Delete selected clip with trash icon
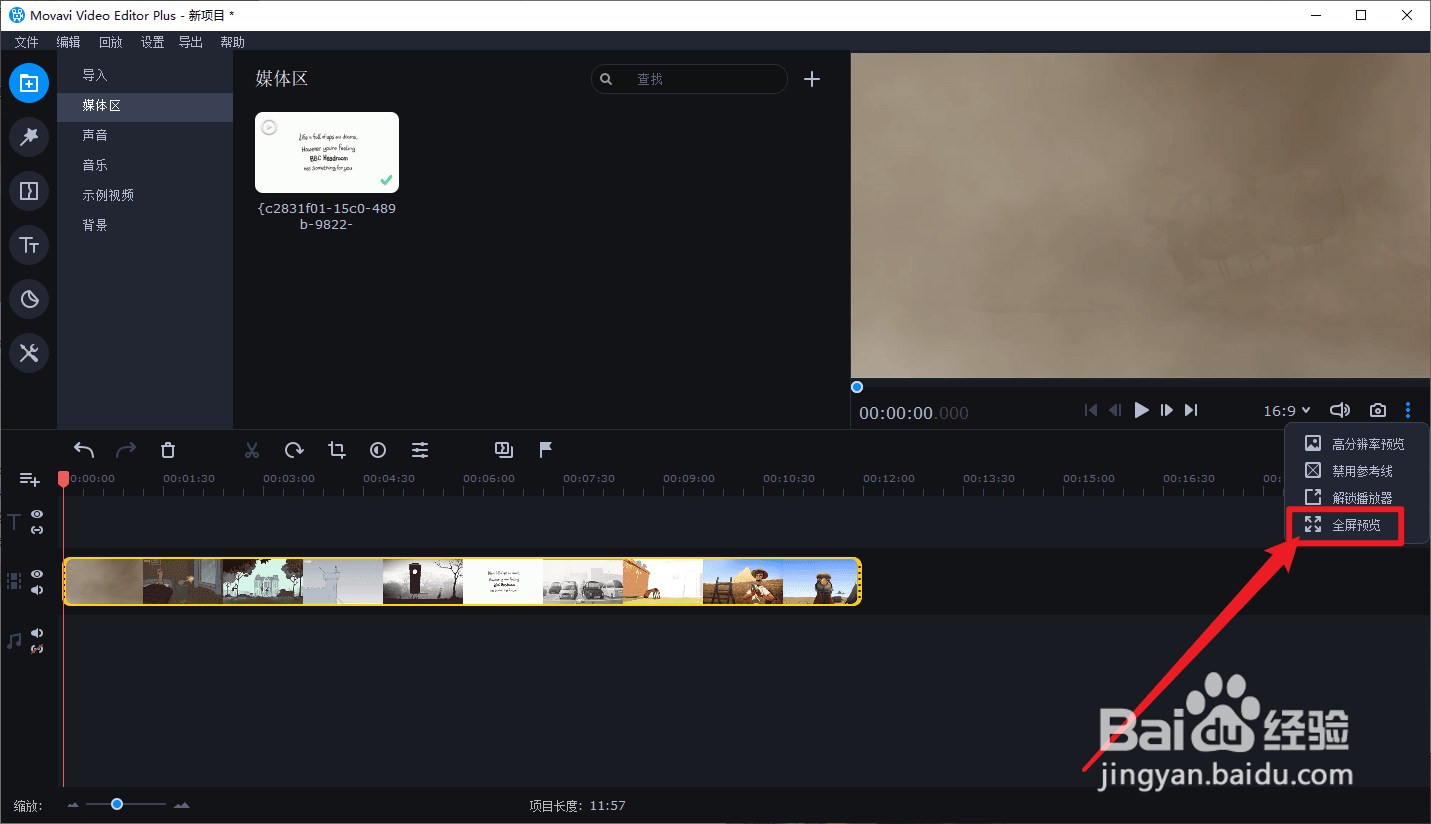Screen dimensions: 1431x824 [168, 450]
